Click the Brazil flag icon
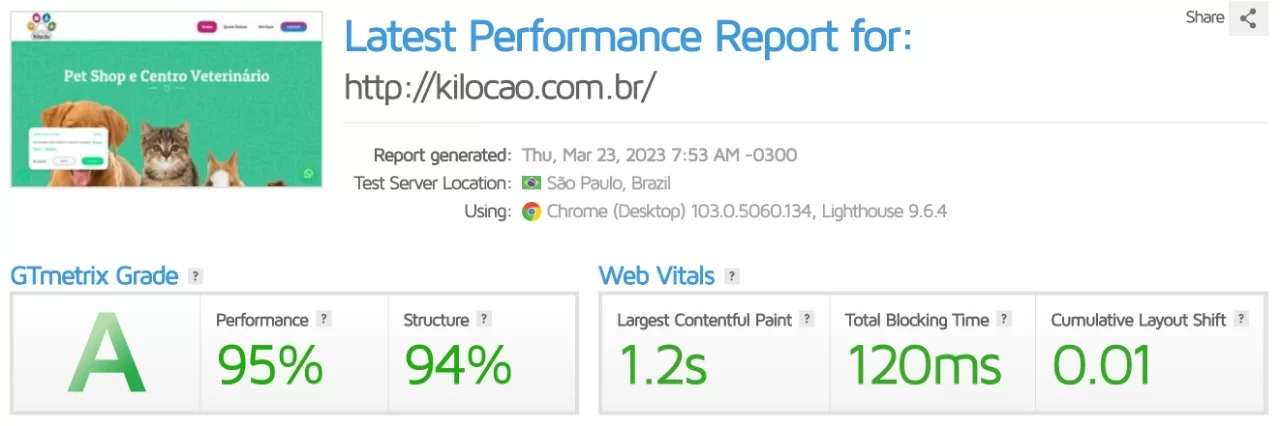Screen dimensions: 1280x426 (x=531, y=183)
